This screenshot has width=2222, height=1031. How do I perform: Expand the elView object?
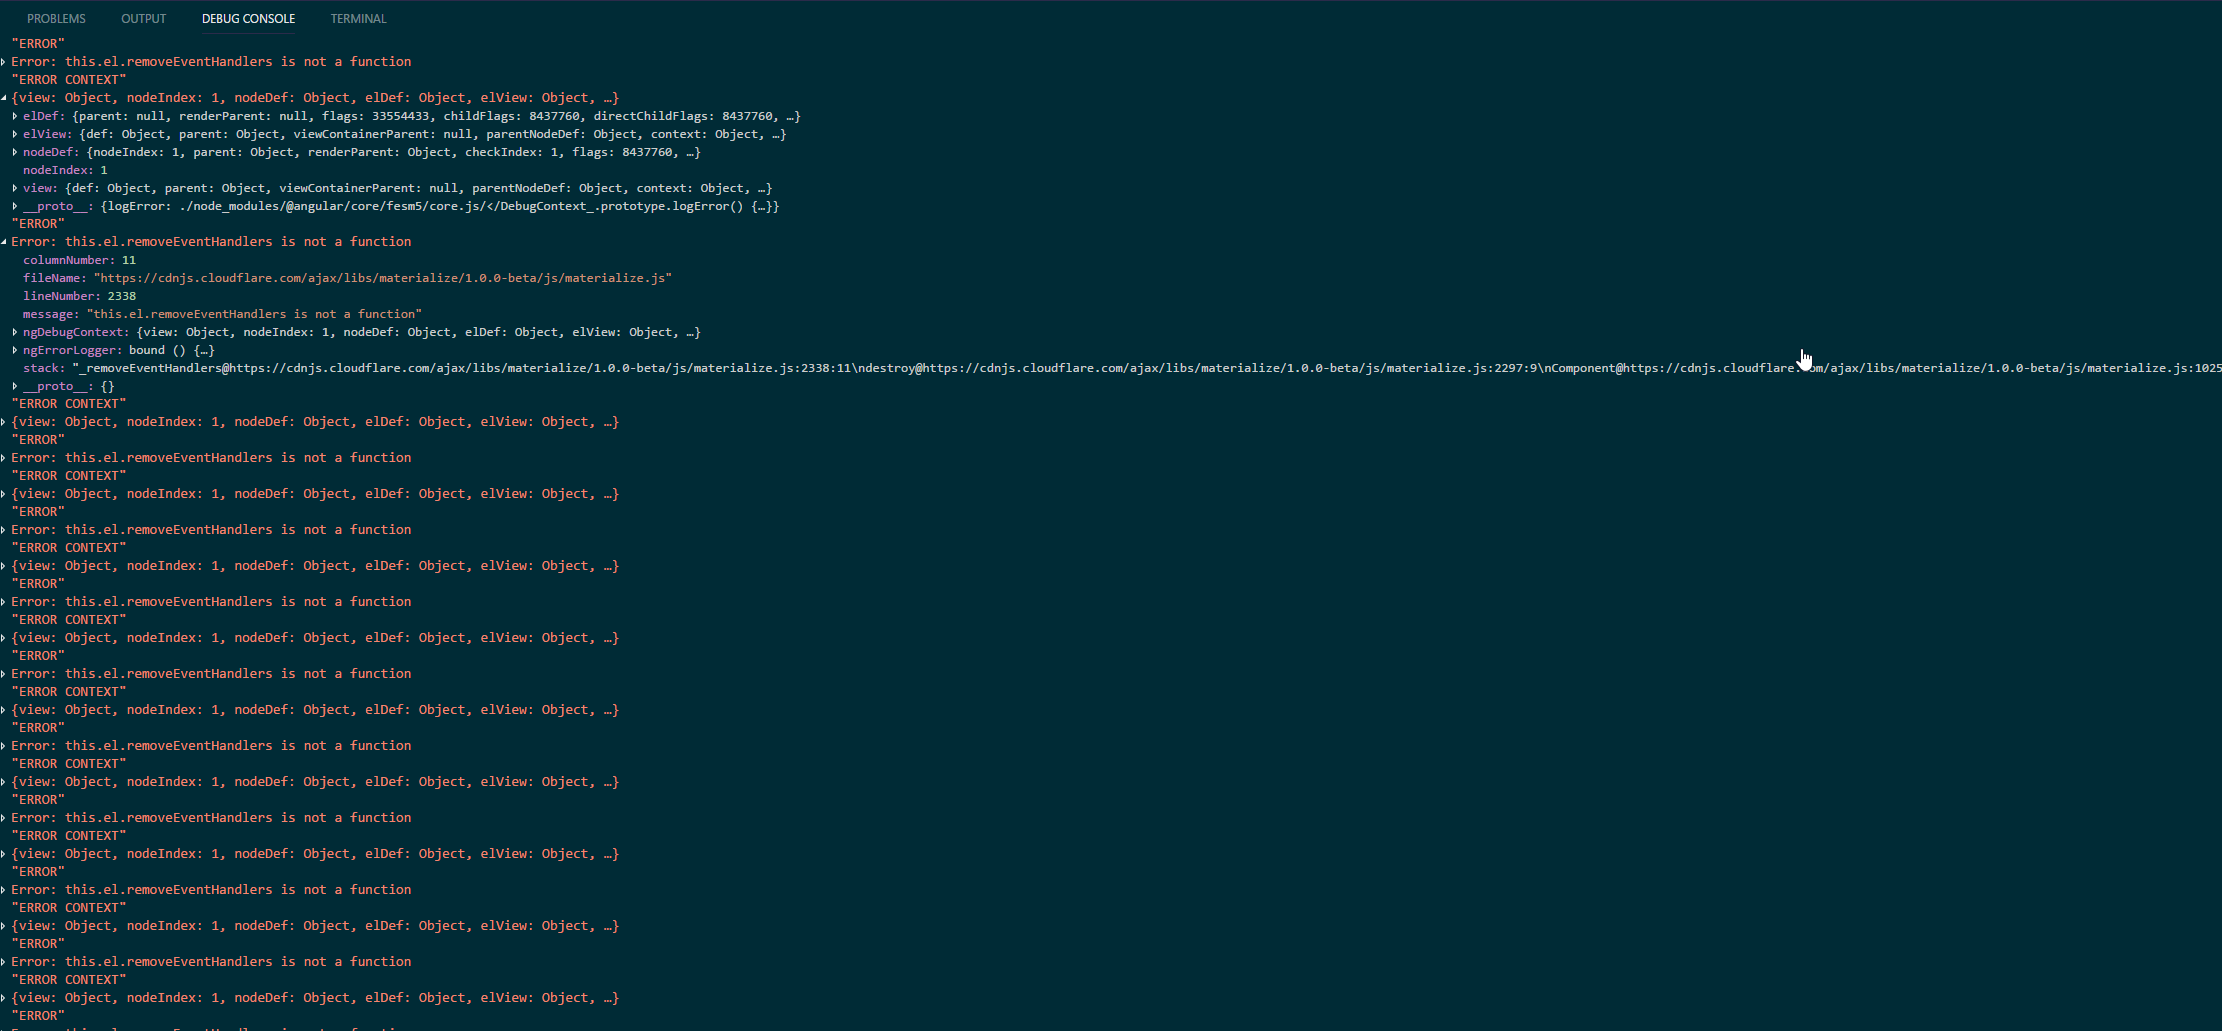14,134
